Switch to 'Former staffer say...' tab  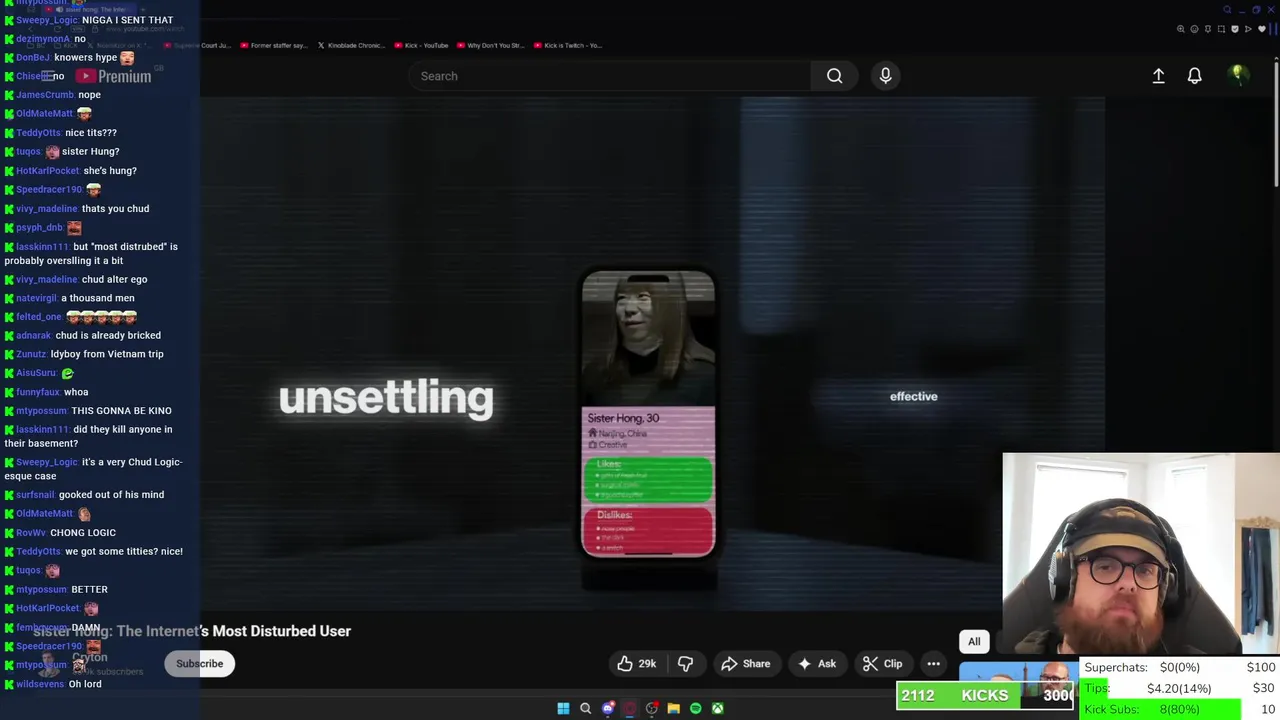click(273, 45)
